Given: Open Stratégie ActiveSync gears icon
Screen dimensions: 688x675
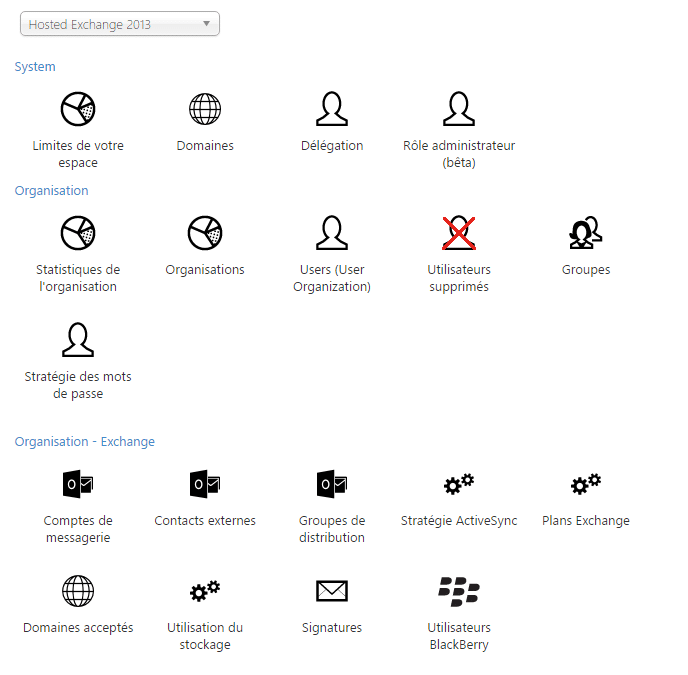Looking at the screenshot, I should coord(459,484).
